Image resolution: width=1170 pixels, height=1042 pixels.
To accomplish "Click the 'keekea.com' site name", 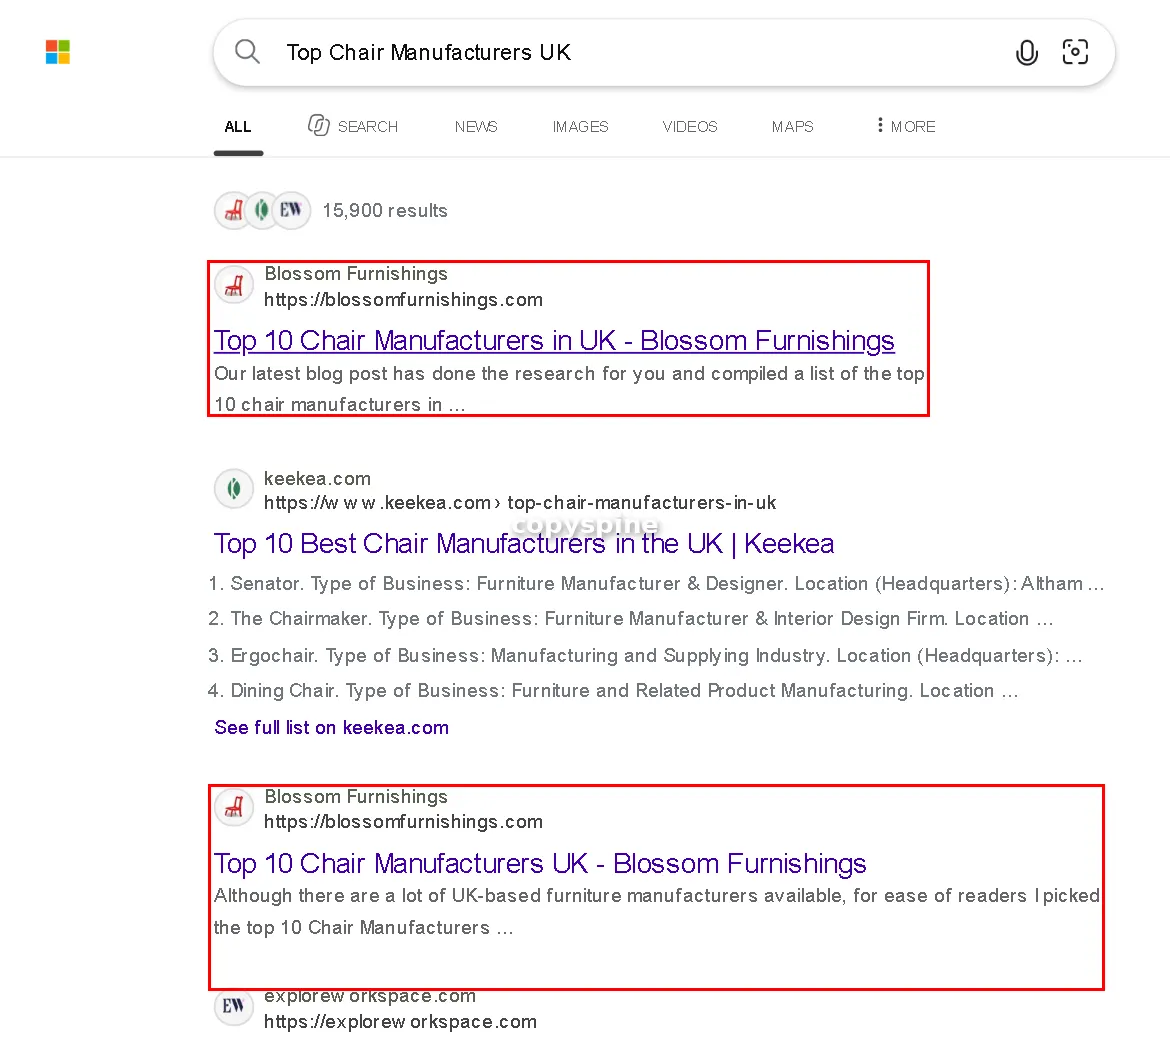I will [317, 478].
